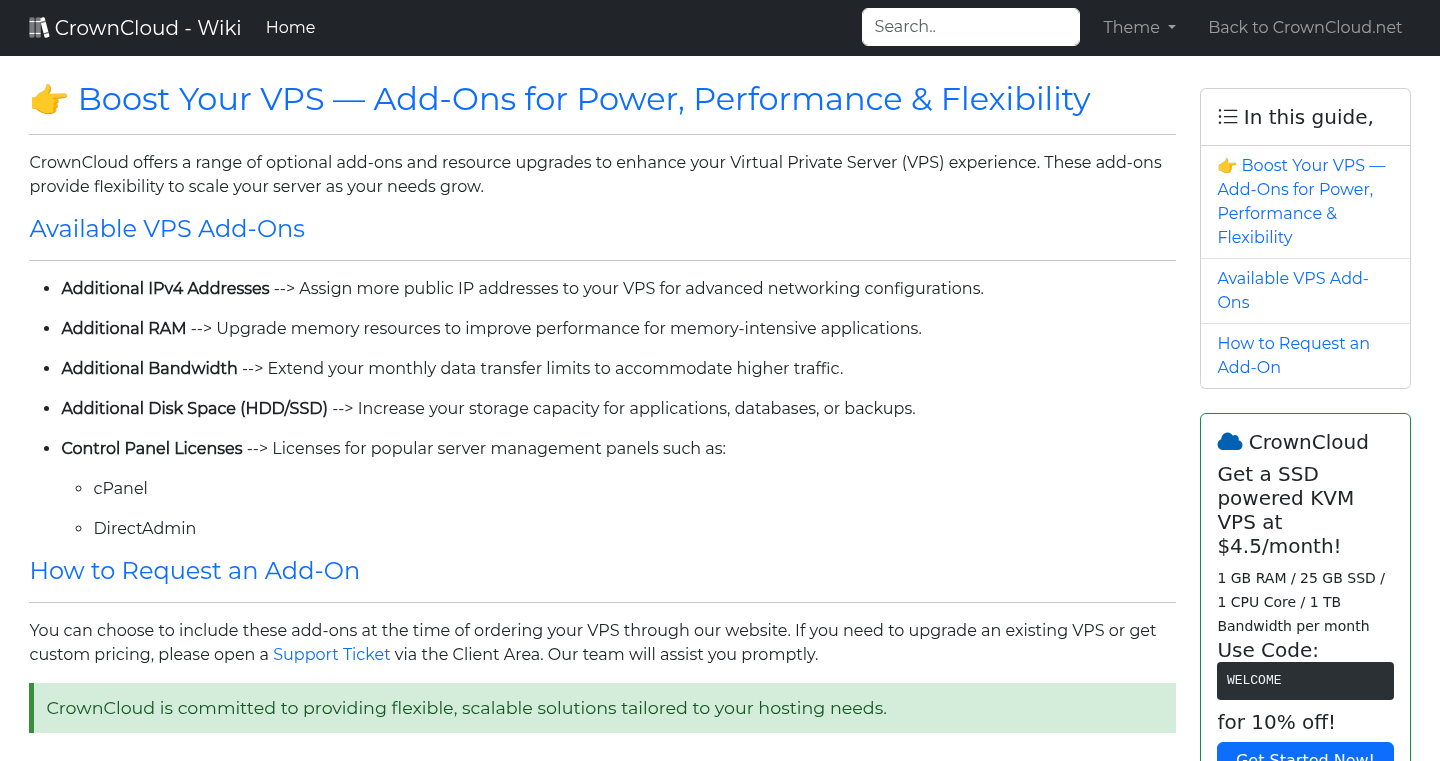1440x761 pixels.
Task: Open "Available VPS Add-Ons" from the sidebar
Action: pos(1292,290)
